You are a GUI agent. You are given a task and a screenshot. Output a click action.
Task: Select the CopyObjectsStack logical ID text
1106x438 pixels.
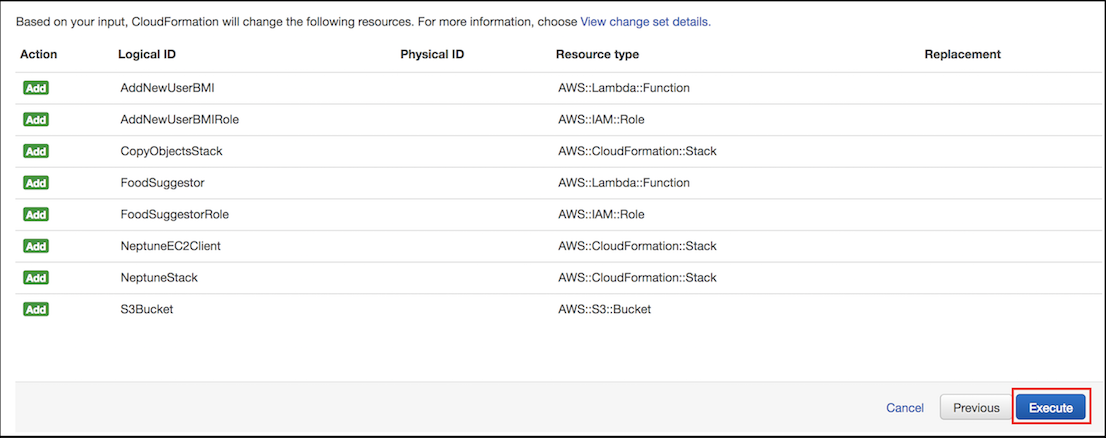172,151
